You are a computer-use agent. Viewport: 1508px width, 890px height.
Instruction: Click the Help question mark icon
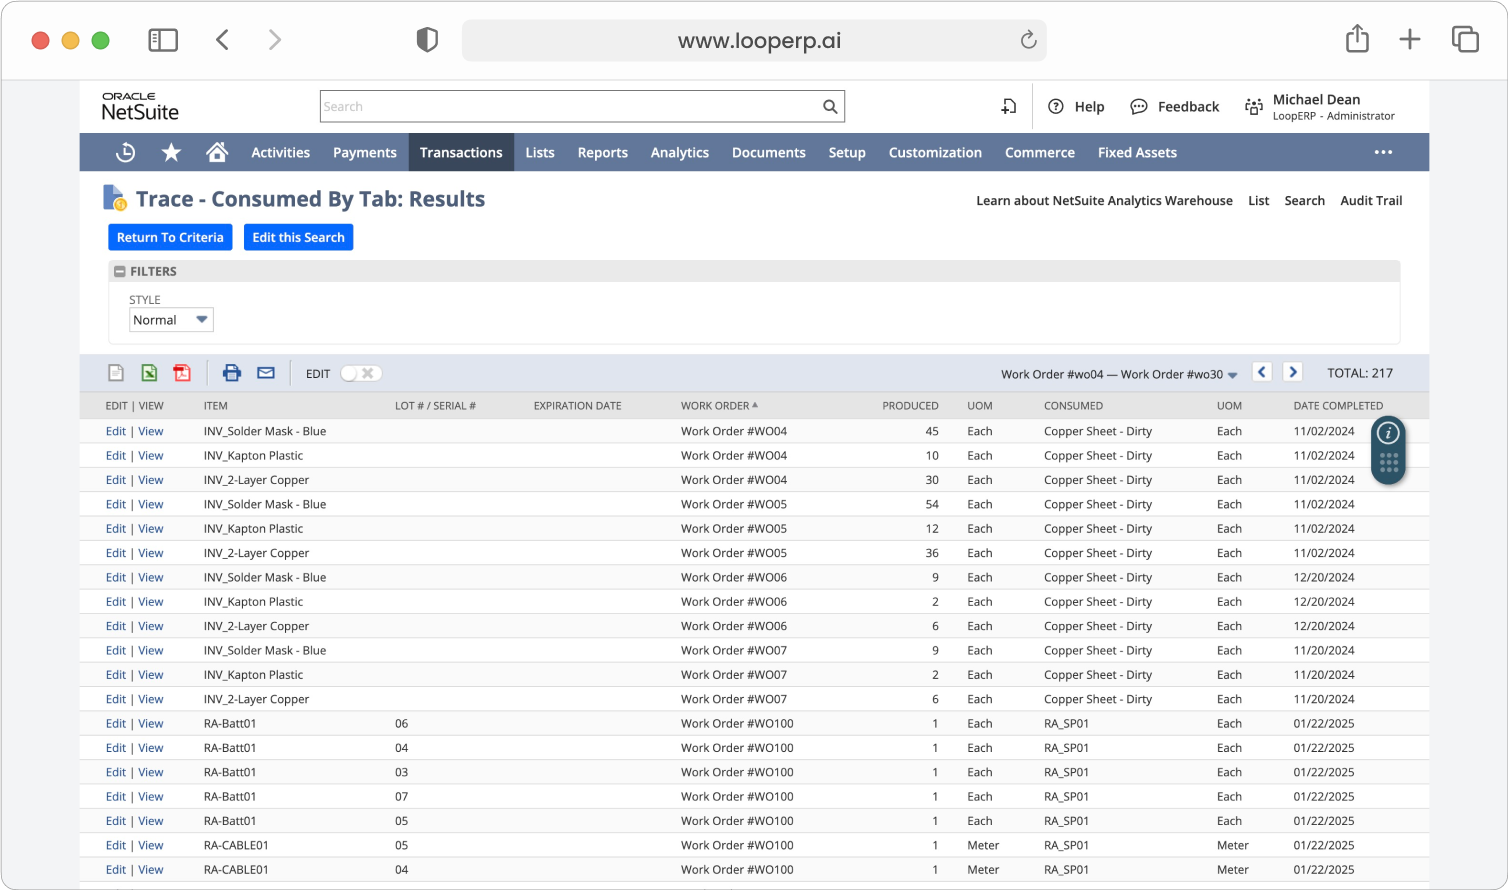tap(1056, 107)
